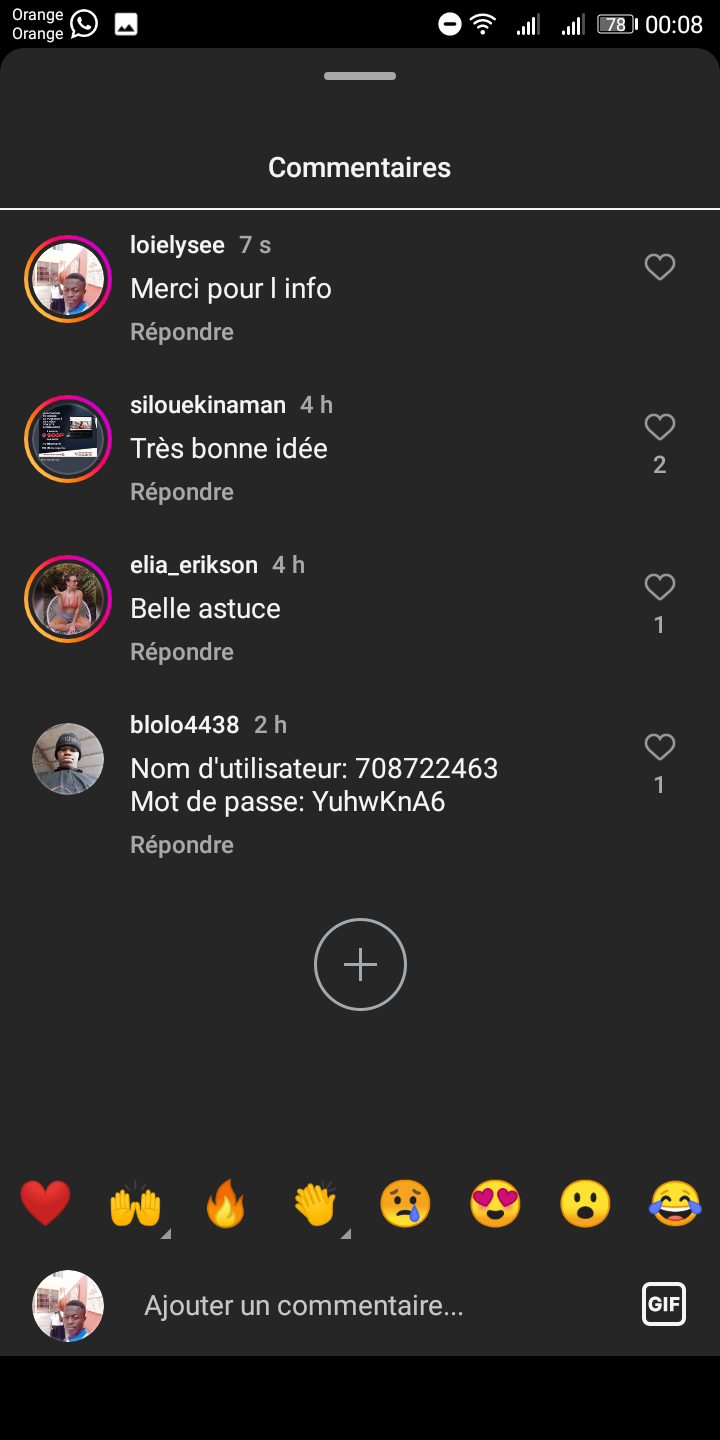This screenshot has height=1440, width=720.
Task: Insert the heart-eyes emoji
Action: pyautogui.click(x=495, y=1203)
